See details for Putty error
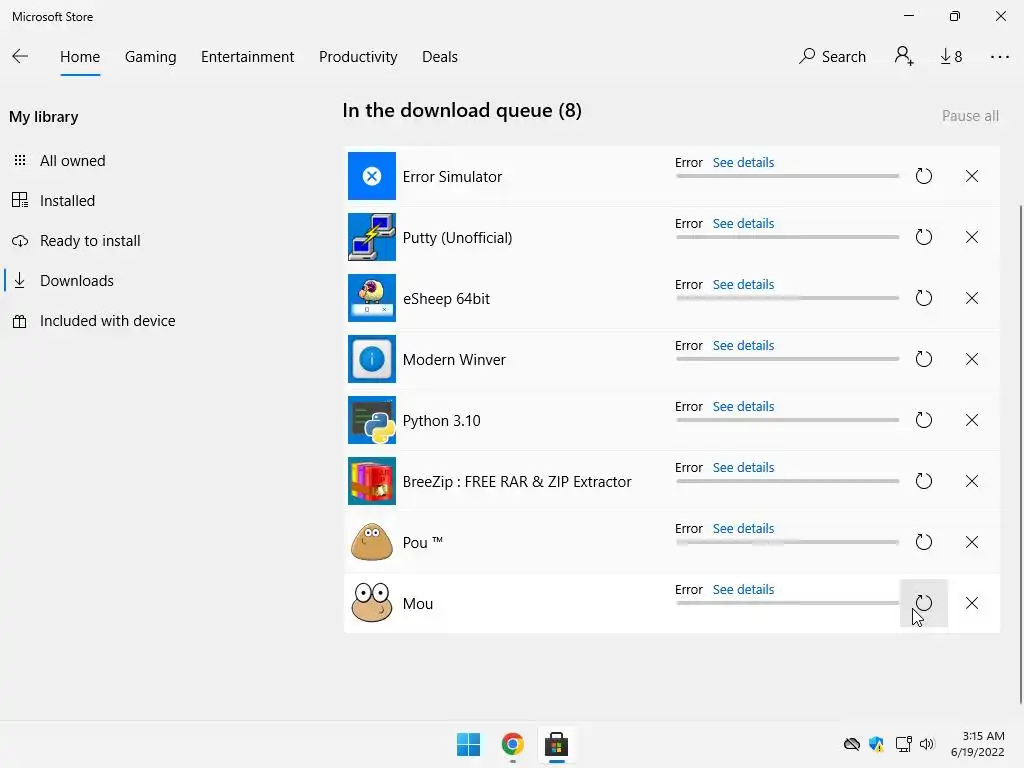Image resolution: width=1024 pixels, height=768 pixels. click(x=743, y=223)
